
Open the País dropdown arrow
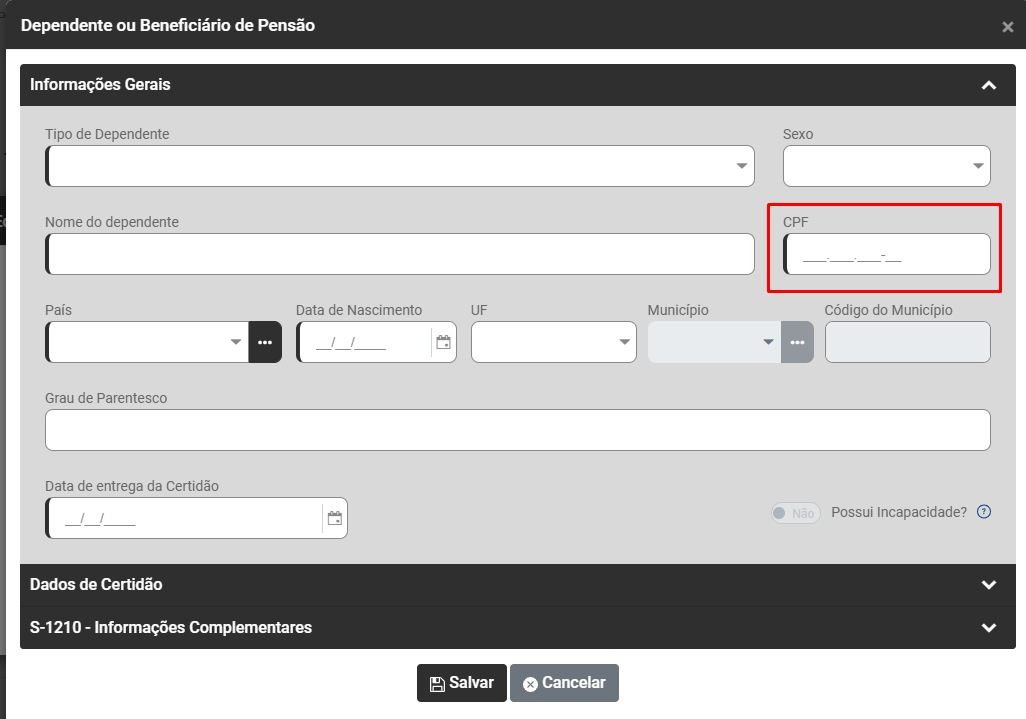(236, 342)
